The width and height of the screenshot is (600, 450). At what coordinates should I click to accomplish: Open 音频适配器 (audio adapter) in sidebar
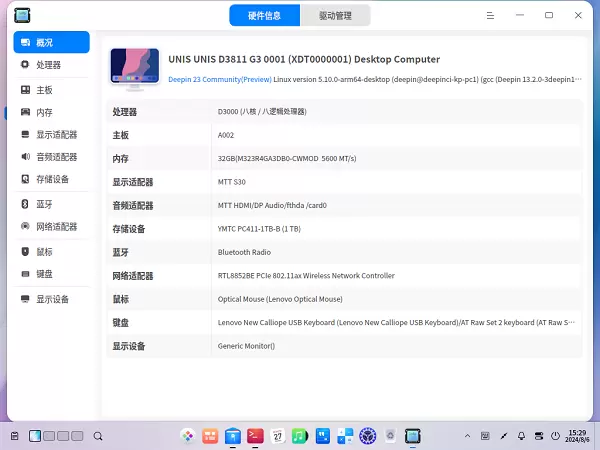56,157
